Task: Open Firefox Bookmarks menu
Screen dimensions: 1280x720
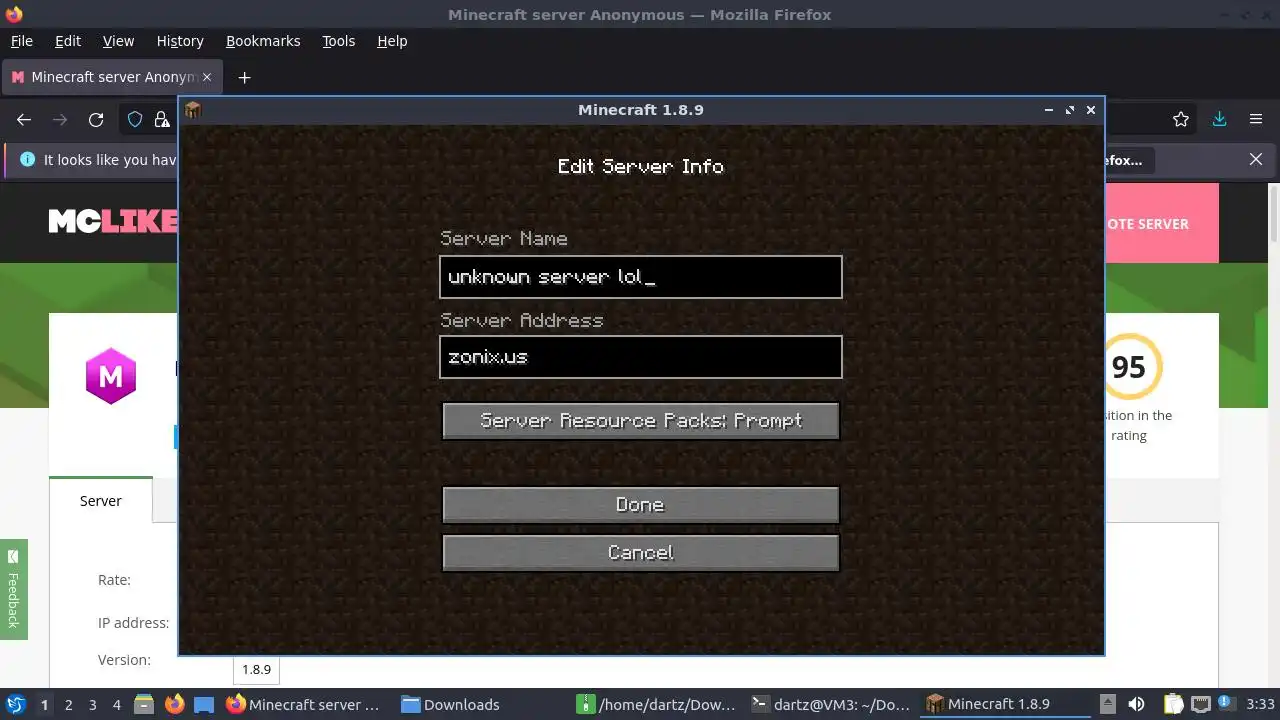Action: click(263, 41)
